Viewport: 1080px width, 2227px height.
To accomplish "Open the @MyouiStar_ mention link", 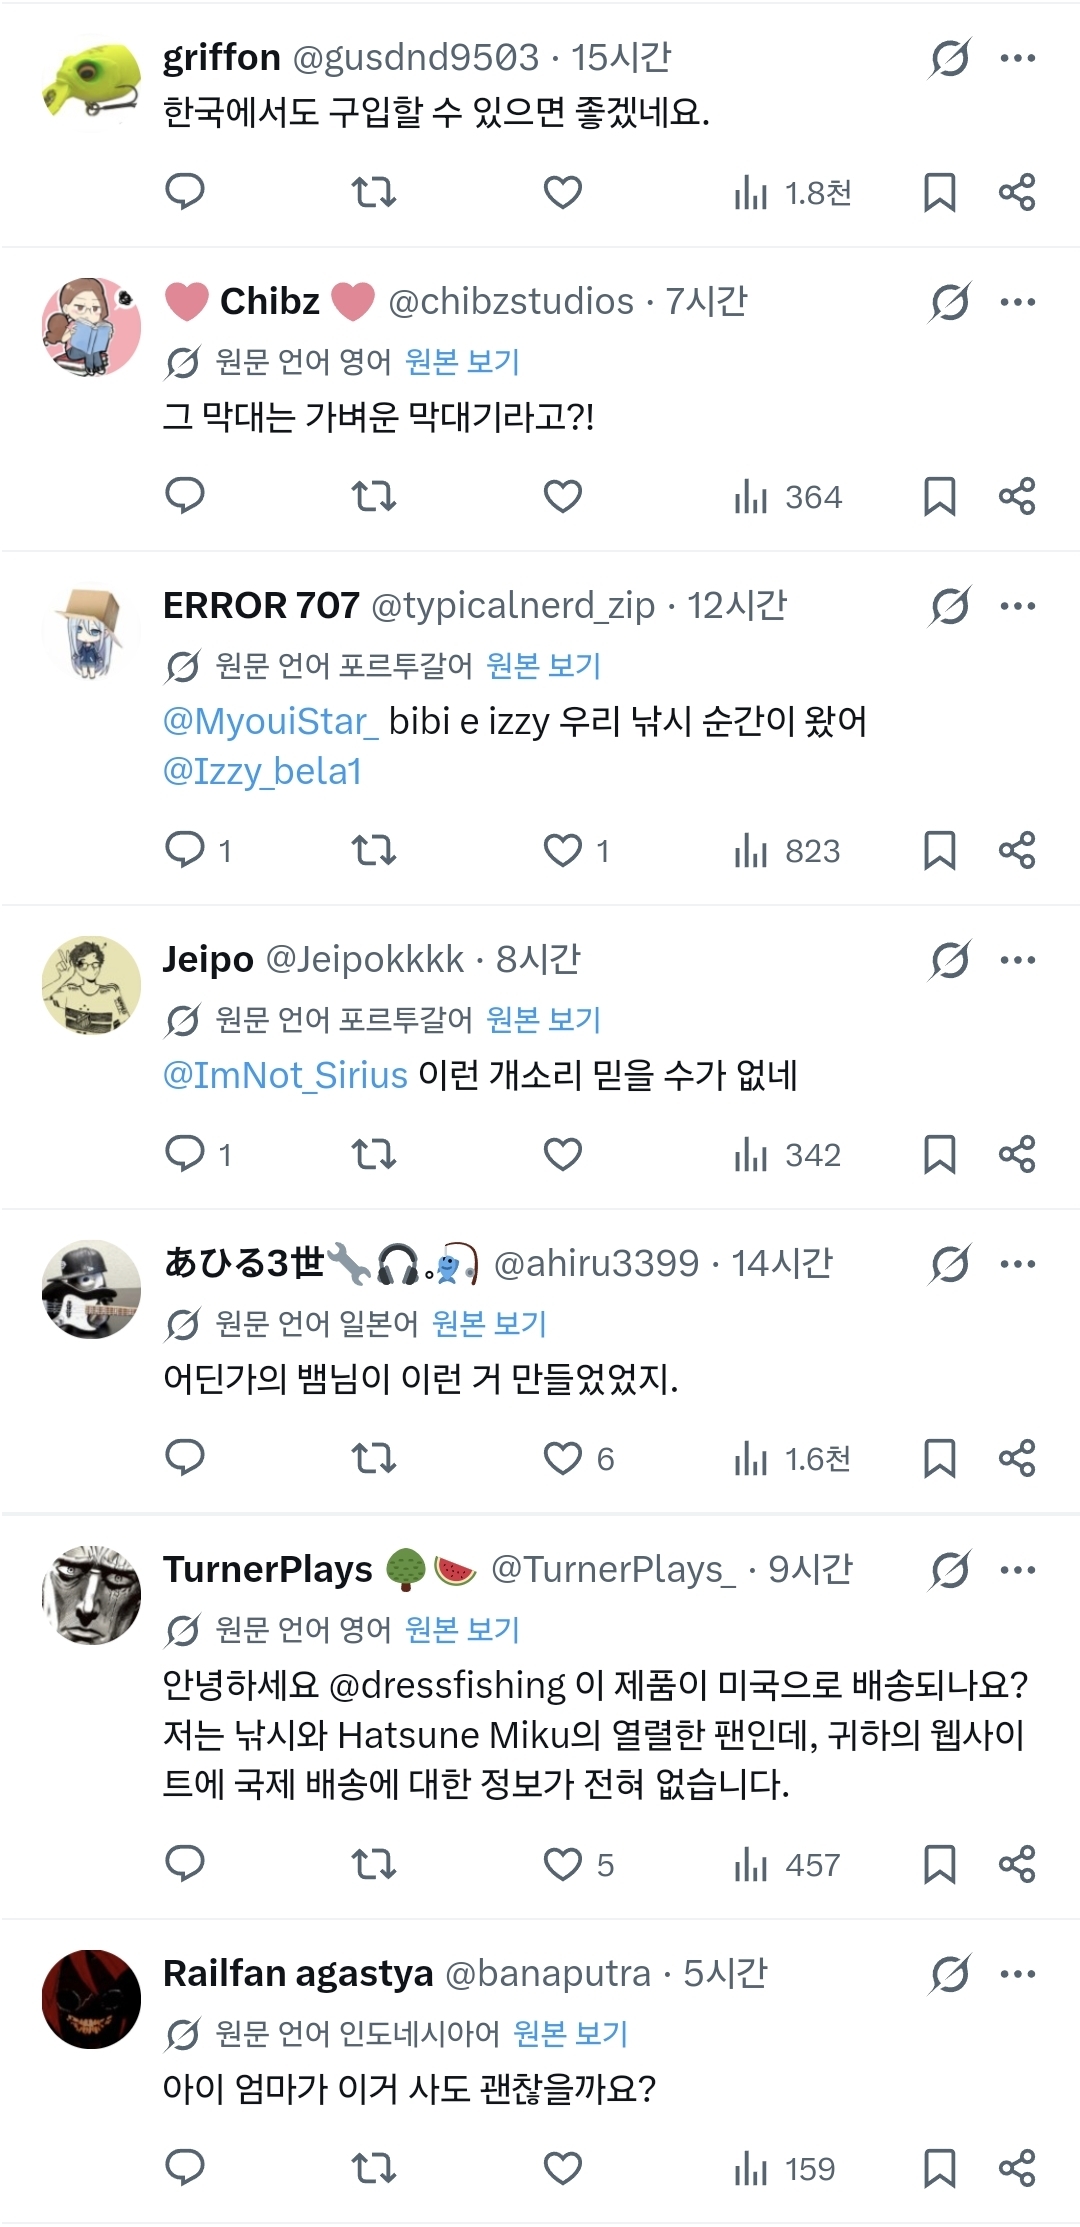I will click(270, 721).
